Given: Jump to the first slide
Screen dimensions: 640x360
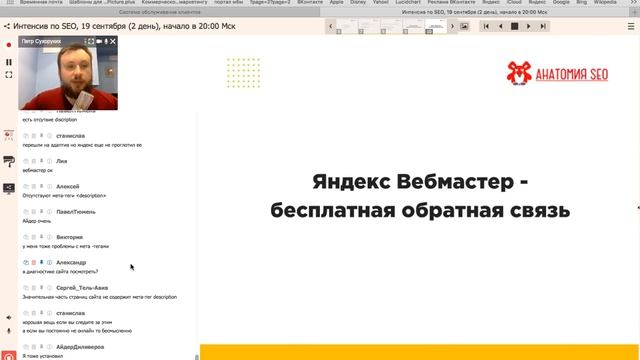Looking at the screenshot, I should 486,26.
